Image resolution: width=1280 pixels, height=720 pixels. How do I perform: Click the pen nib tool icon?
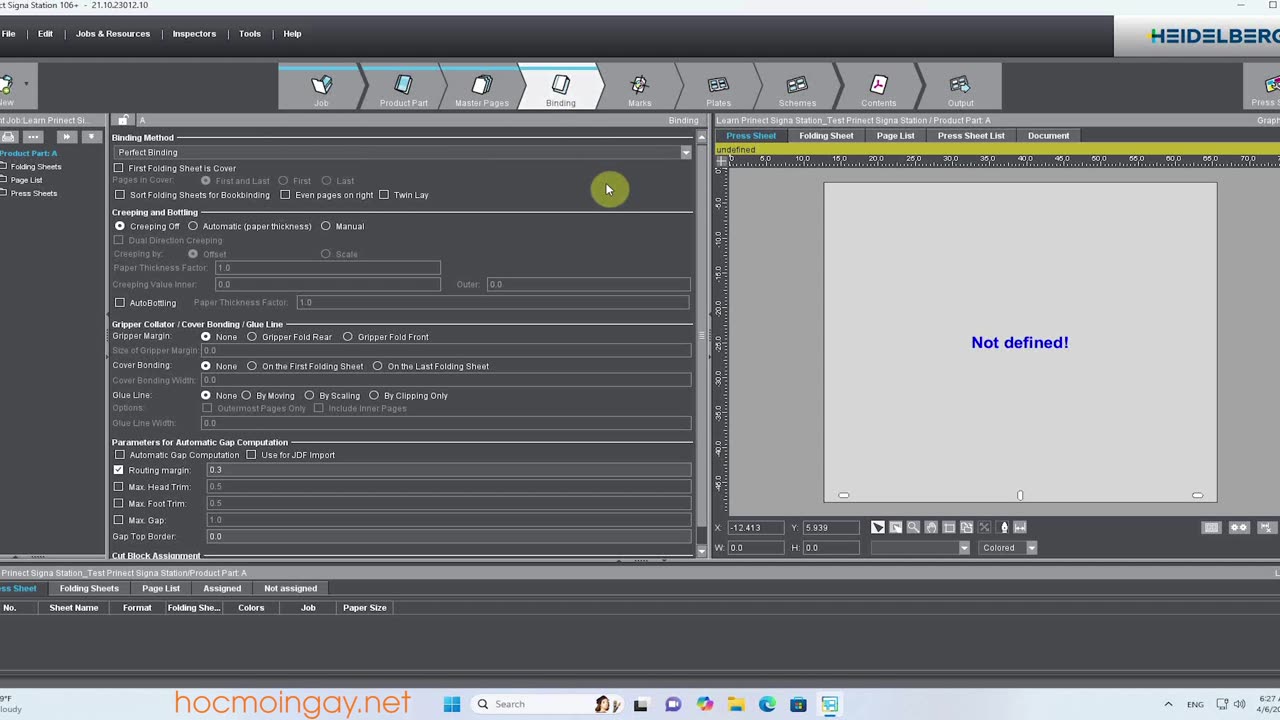pyautogui.click(x=1004, y=527)
